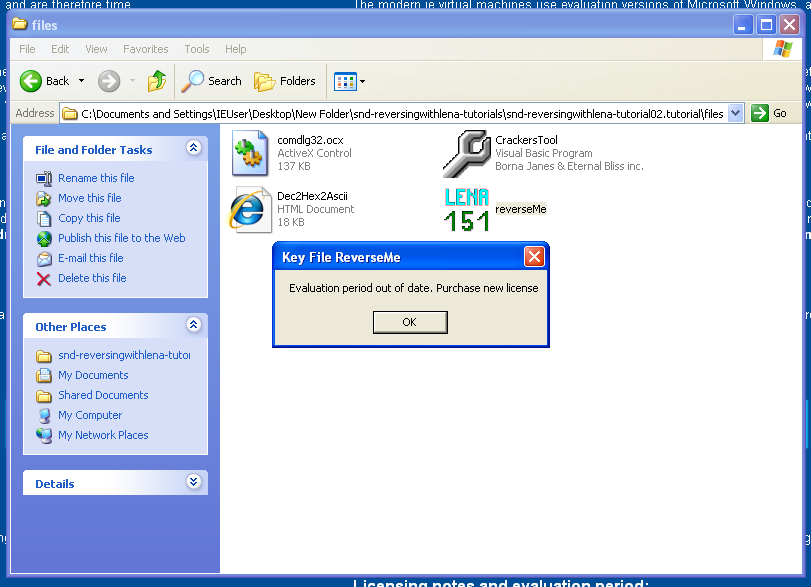Click the CrackersTool file name

(x=527, y=140)
